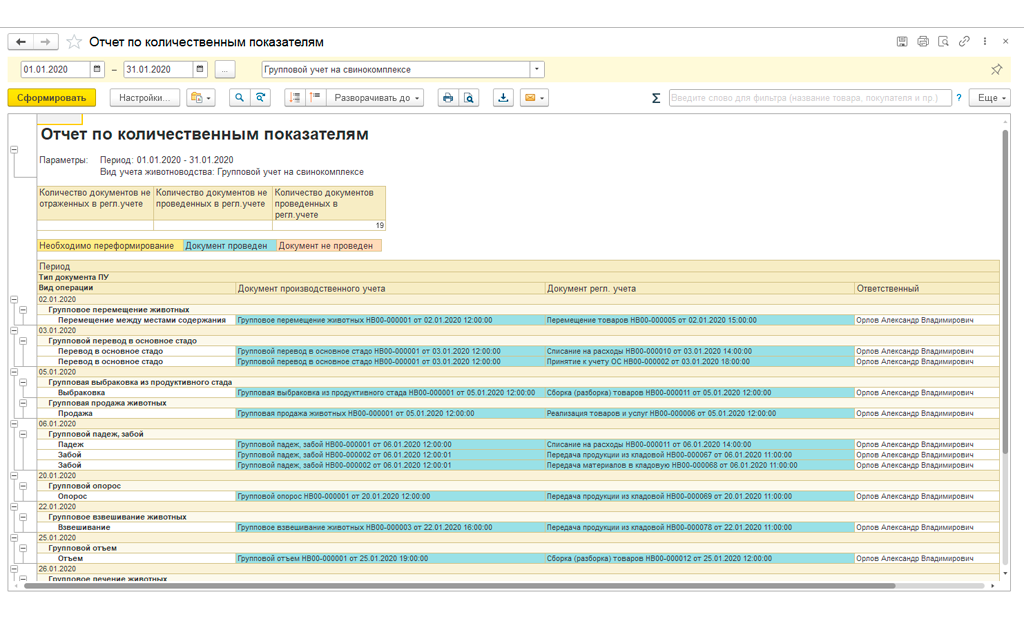
Task: Click the sigma sum icon
Action: (x=656, y=98)
